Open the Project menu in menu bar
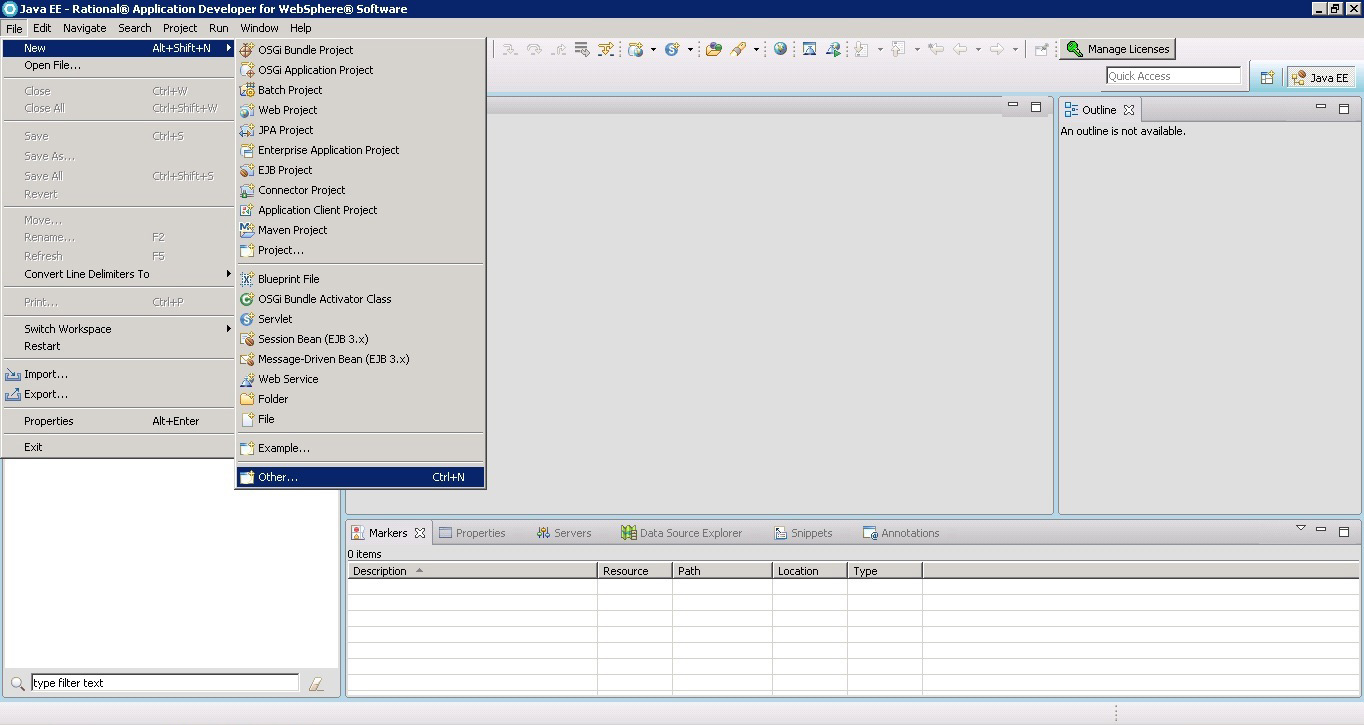 click(x=180, y=28)
